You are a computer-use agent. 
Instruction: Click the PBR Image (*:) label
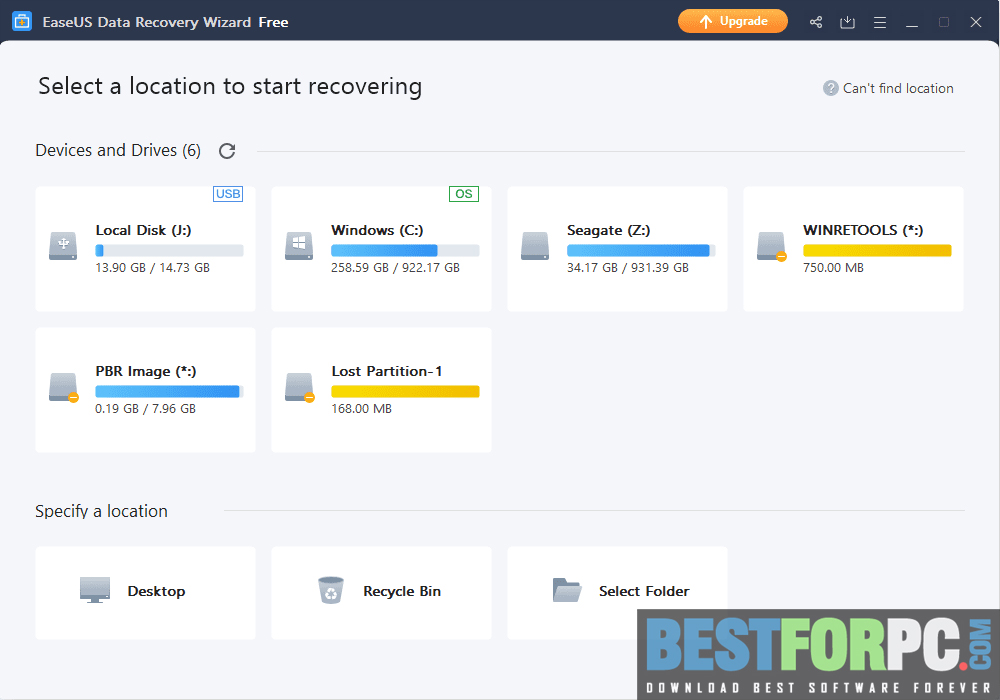coord(145,371)
